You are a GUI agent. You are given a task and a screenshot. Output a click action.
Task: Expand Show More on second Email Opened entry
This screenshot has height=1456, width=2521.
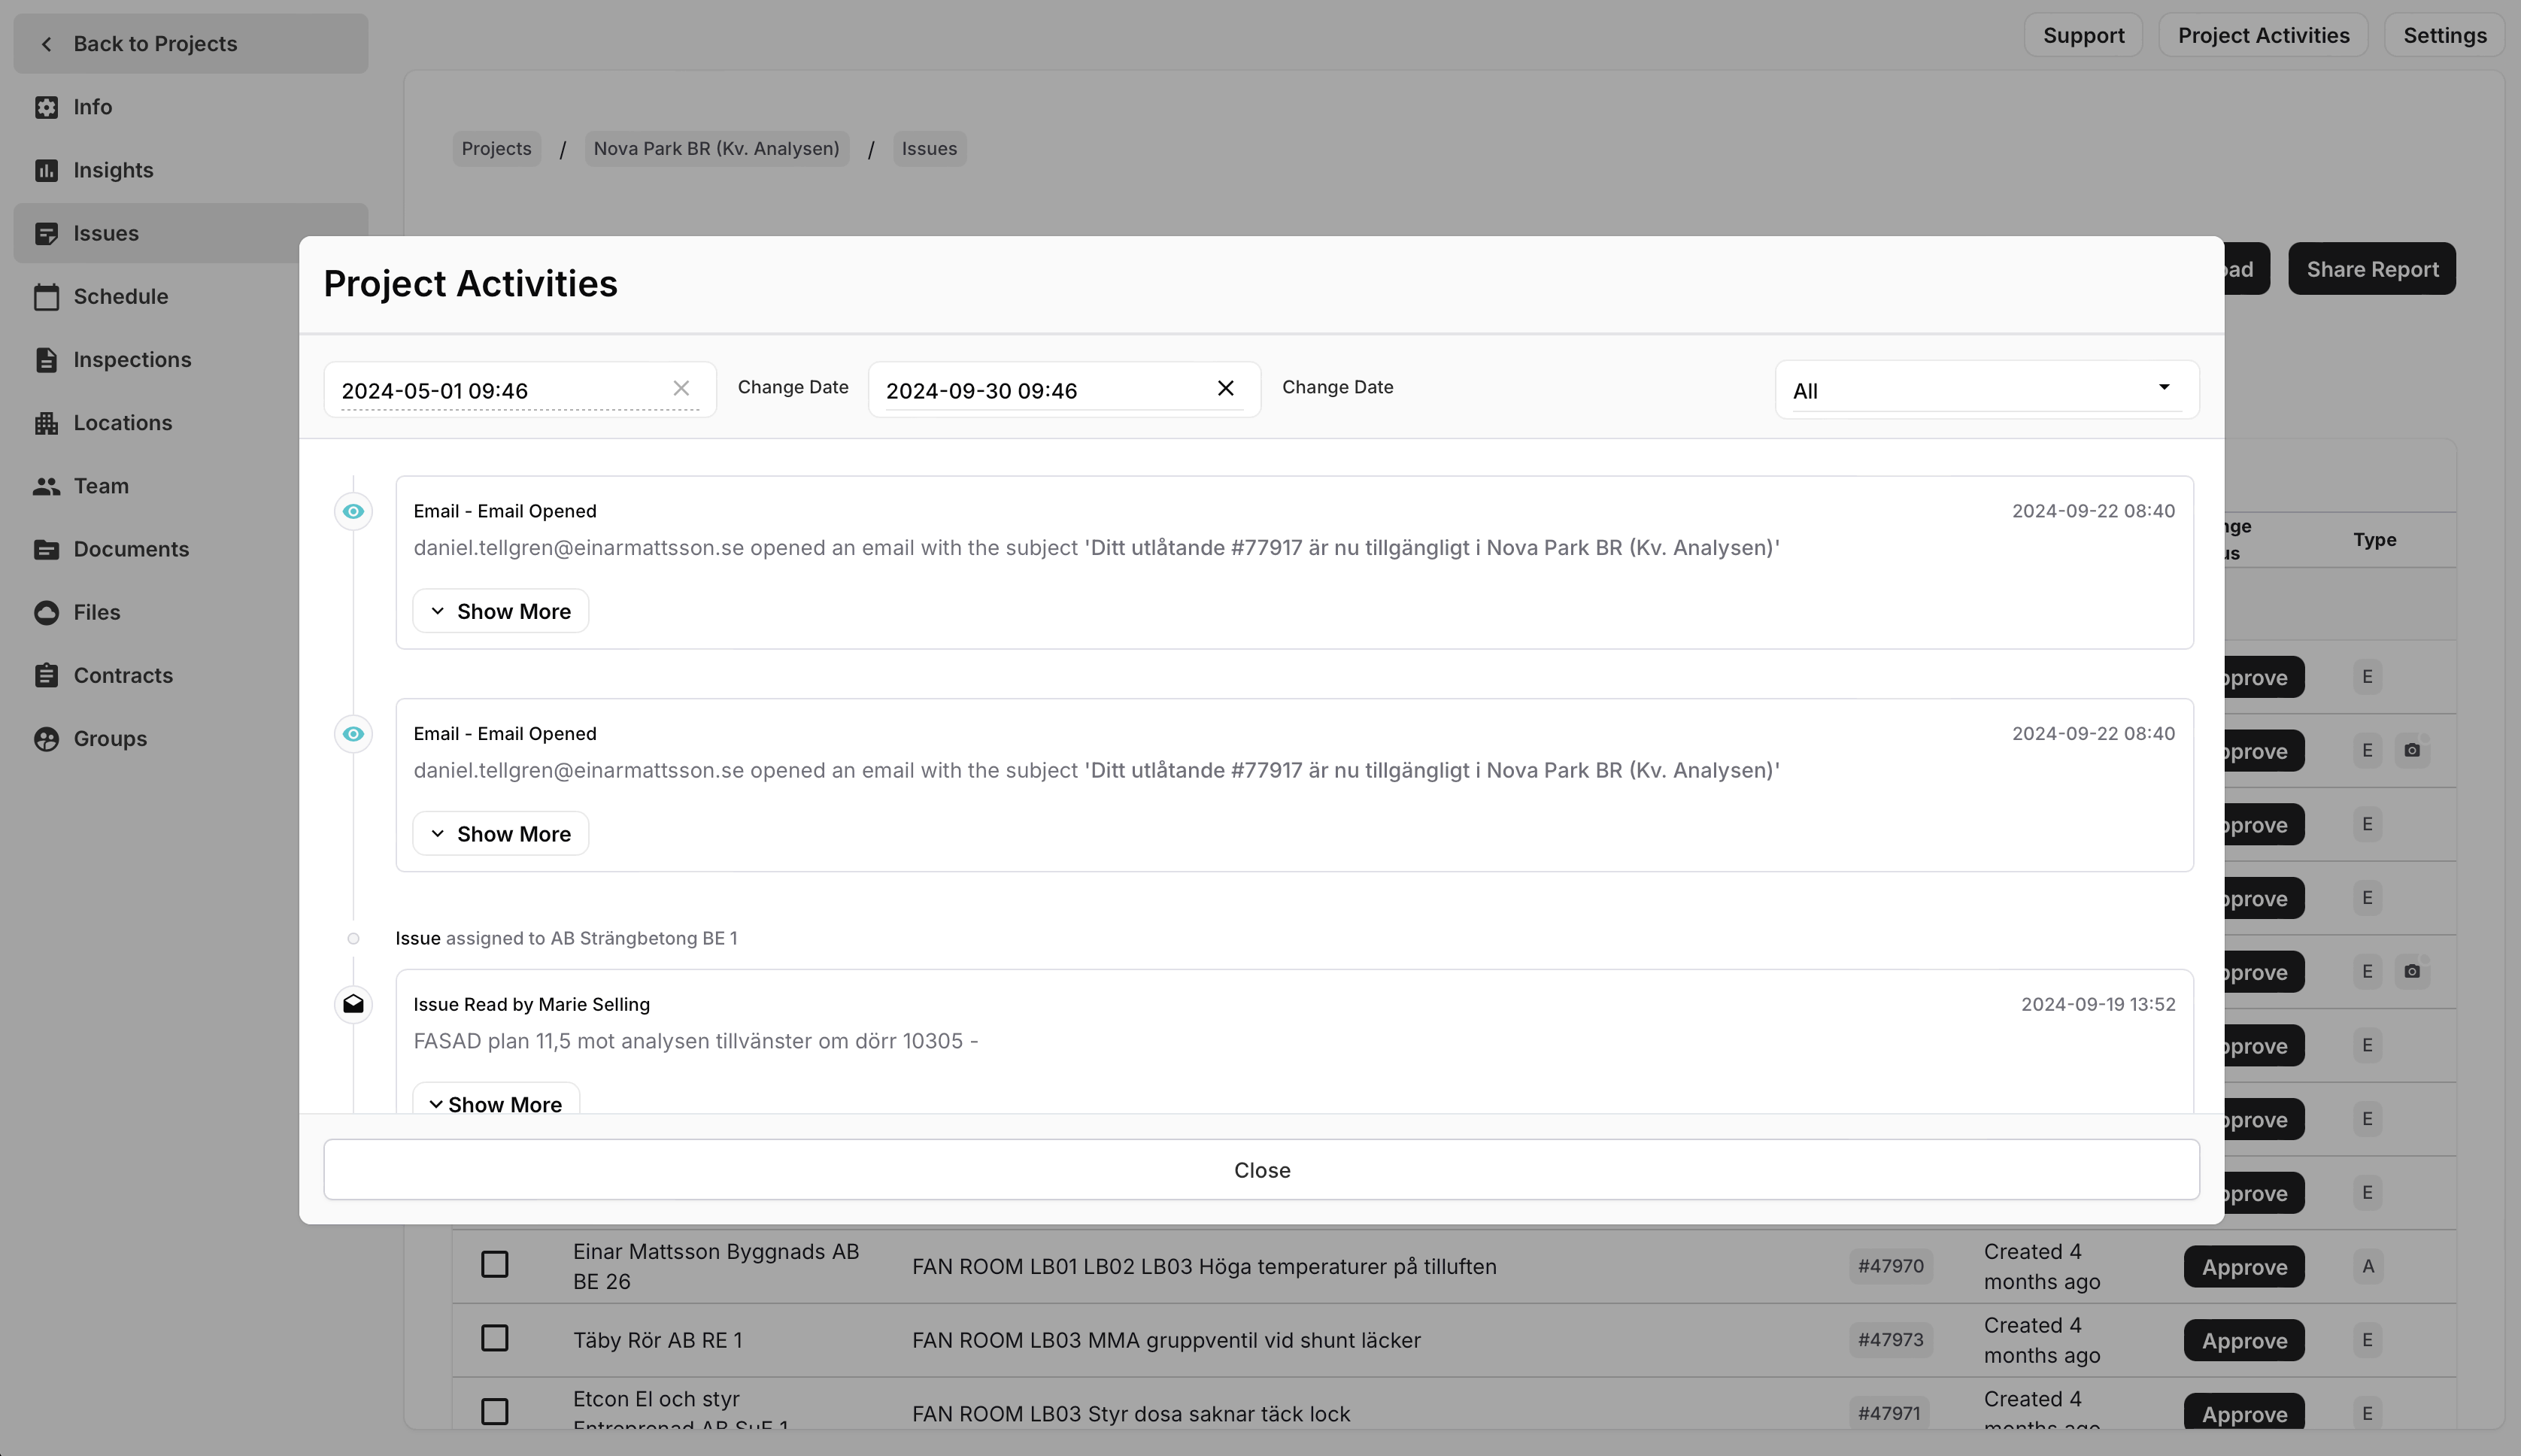tap(501, 834)
